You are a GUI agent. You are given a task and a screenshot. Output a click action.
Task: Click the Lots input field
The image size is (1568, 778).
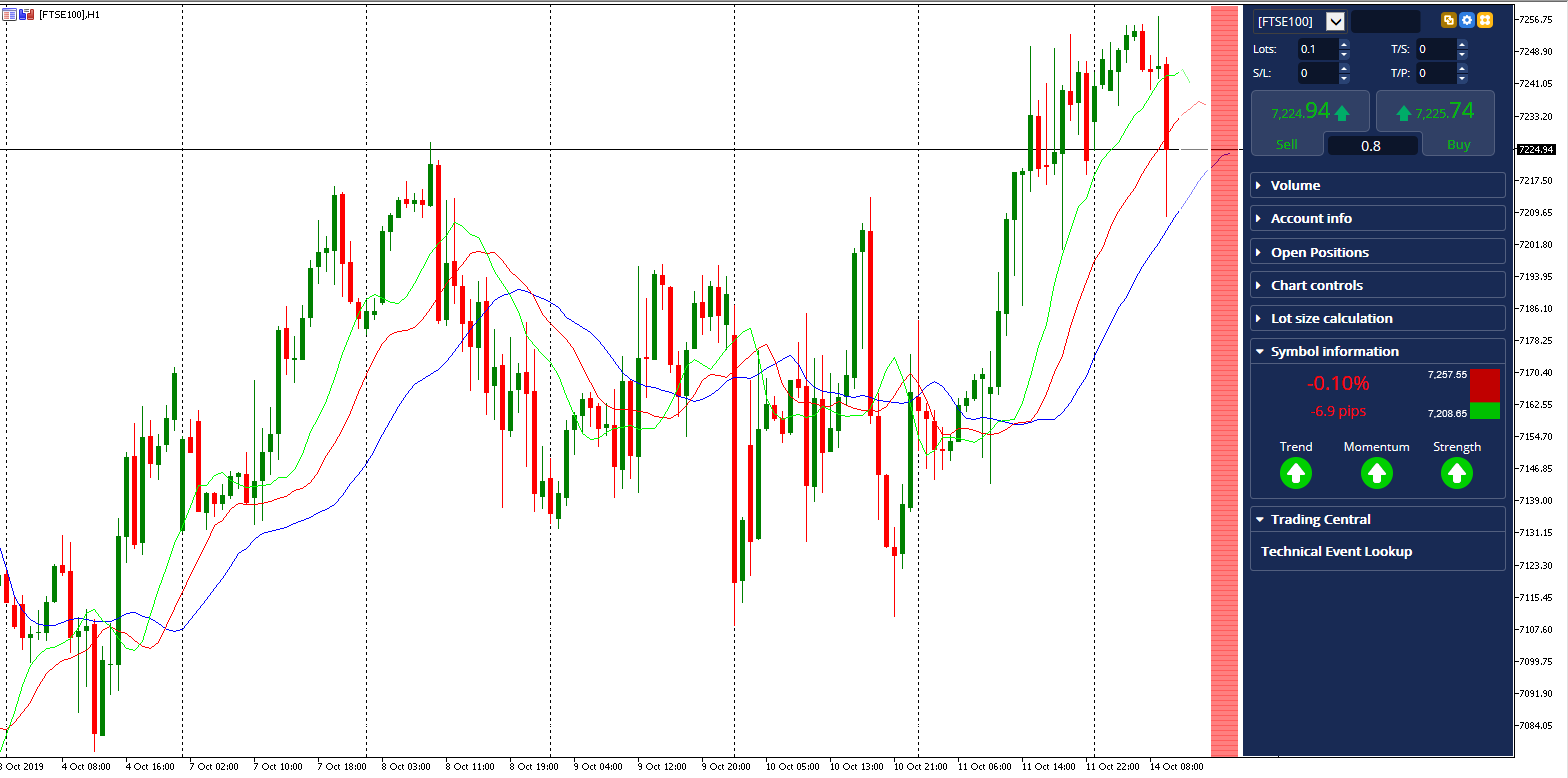click(1317, 49)
